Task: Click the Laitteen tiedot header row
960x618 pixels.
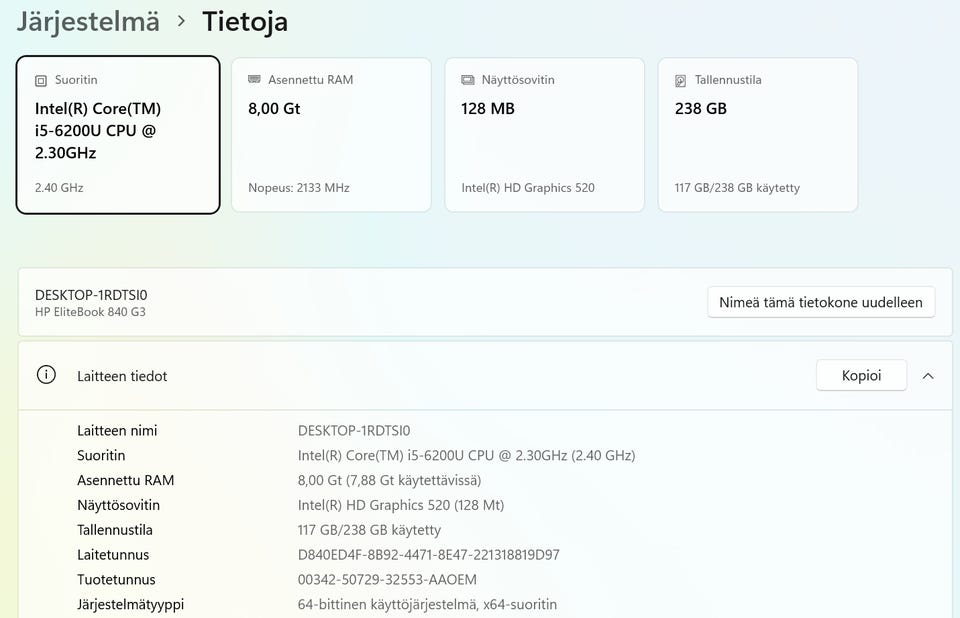Action: (485, 375)
